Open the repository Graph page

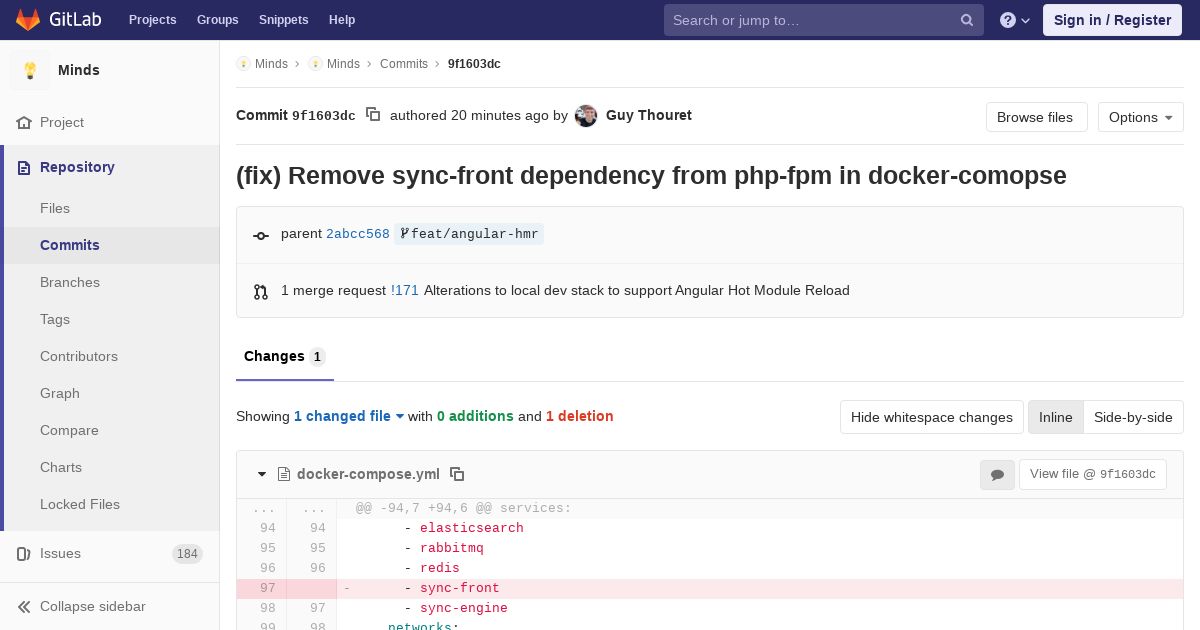coord(60,393)
